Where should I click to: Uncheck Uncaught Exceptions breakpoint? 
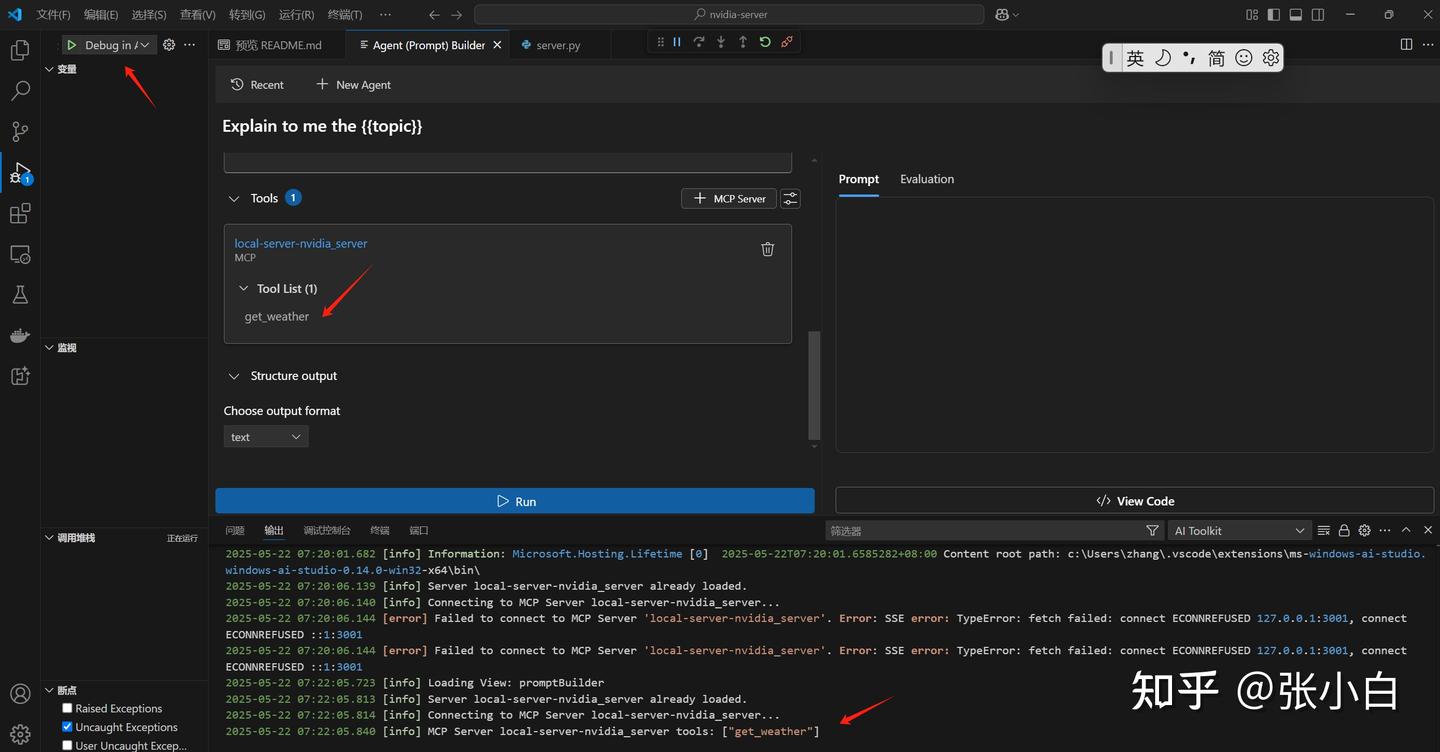tap(68, 727)
